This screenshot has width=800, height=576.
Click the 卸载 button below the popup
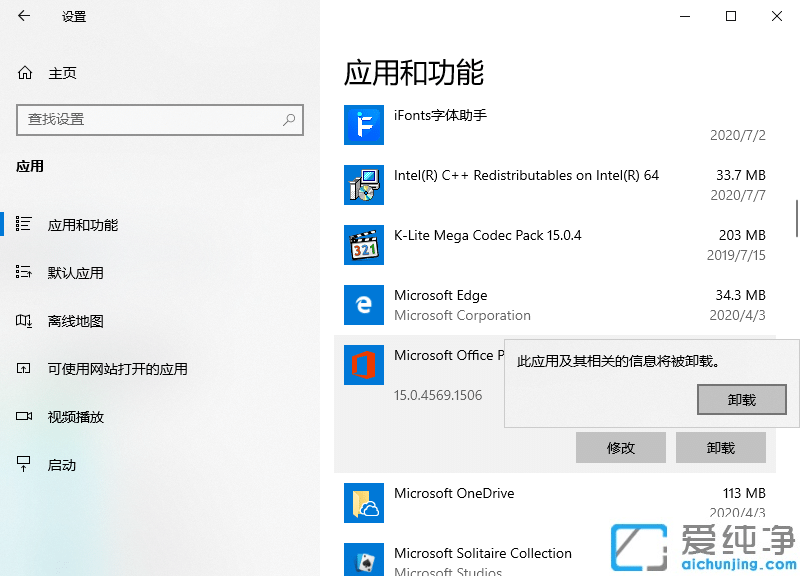click(x=720, y=447)
